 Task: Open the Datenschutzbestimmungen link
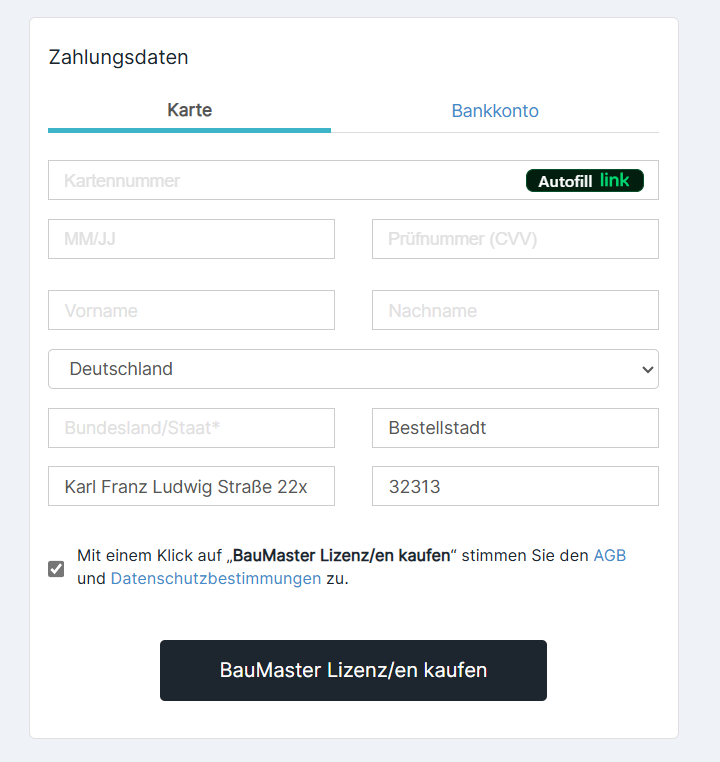click(x=216, y=578)
